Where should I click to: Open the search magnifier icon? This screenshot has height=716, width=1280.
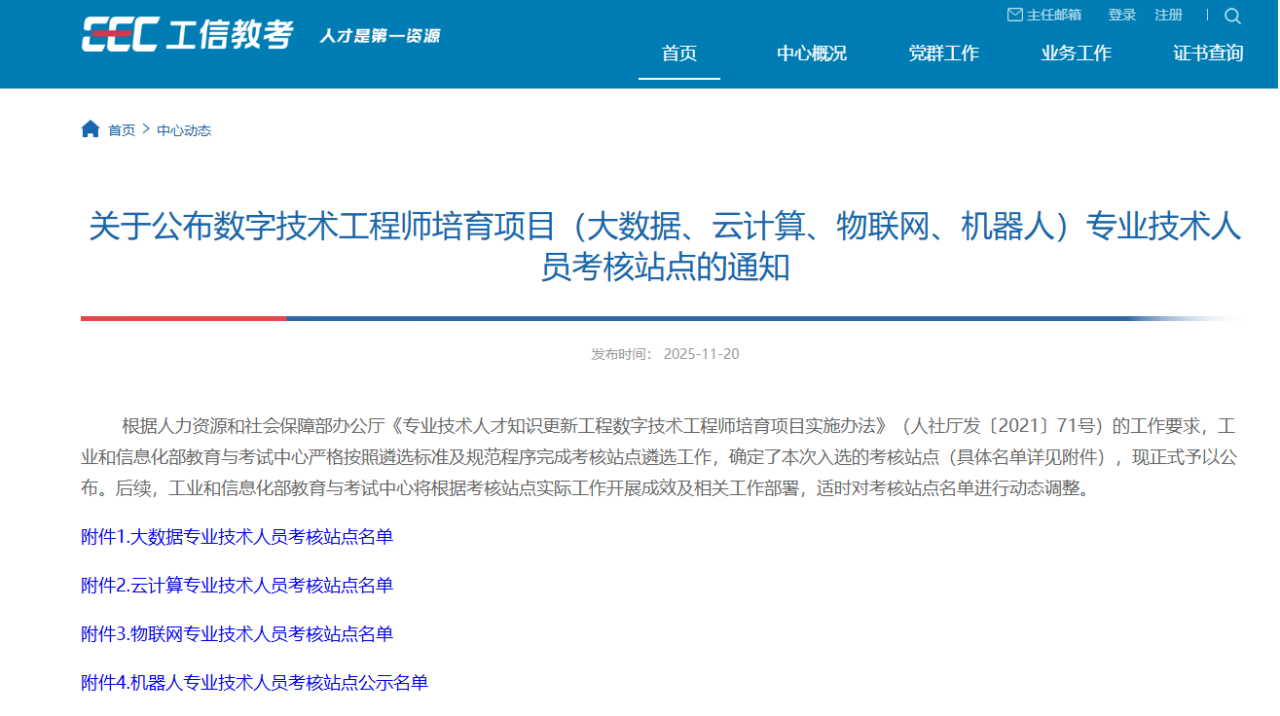(1232, 16)
